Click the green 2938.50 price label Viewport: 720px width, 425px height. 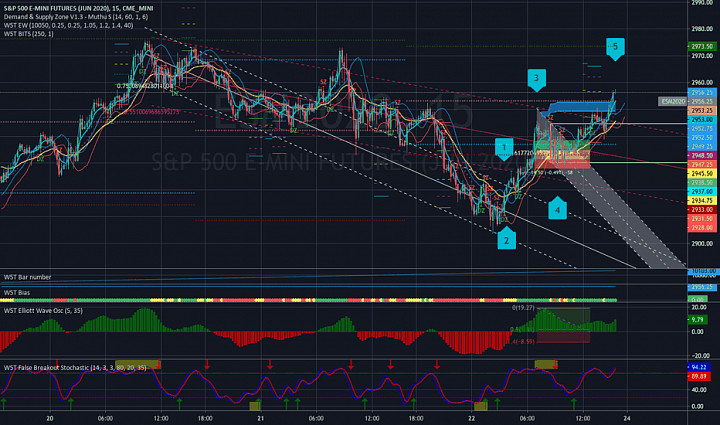click(702, 183)
